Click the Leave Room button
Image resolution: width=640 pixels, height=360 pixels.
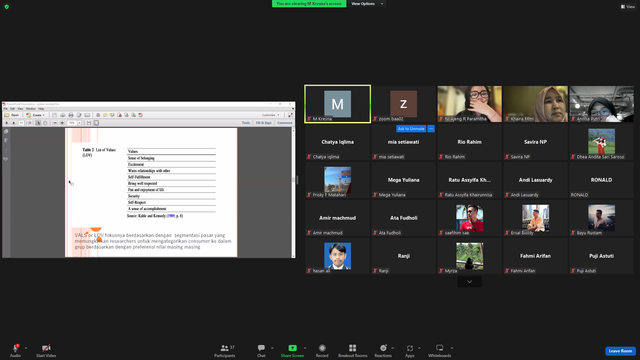point(620,351)
